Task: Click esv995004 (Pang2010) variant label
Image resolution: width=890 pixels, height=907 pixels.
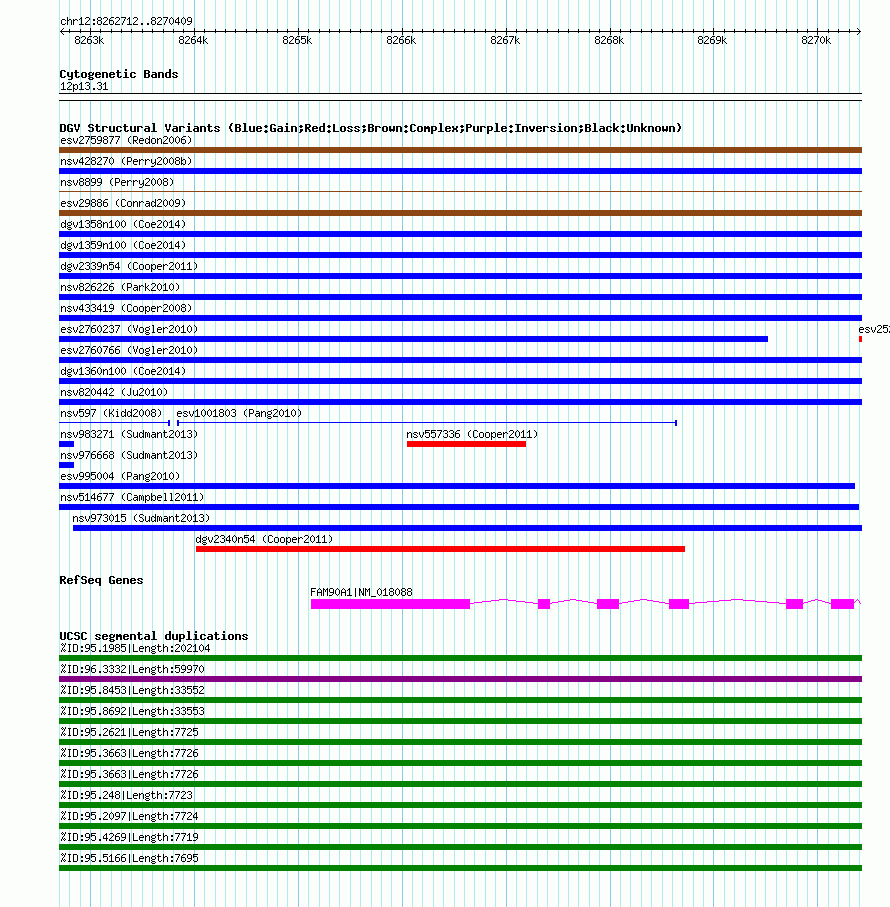Action: click(120, 477)
